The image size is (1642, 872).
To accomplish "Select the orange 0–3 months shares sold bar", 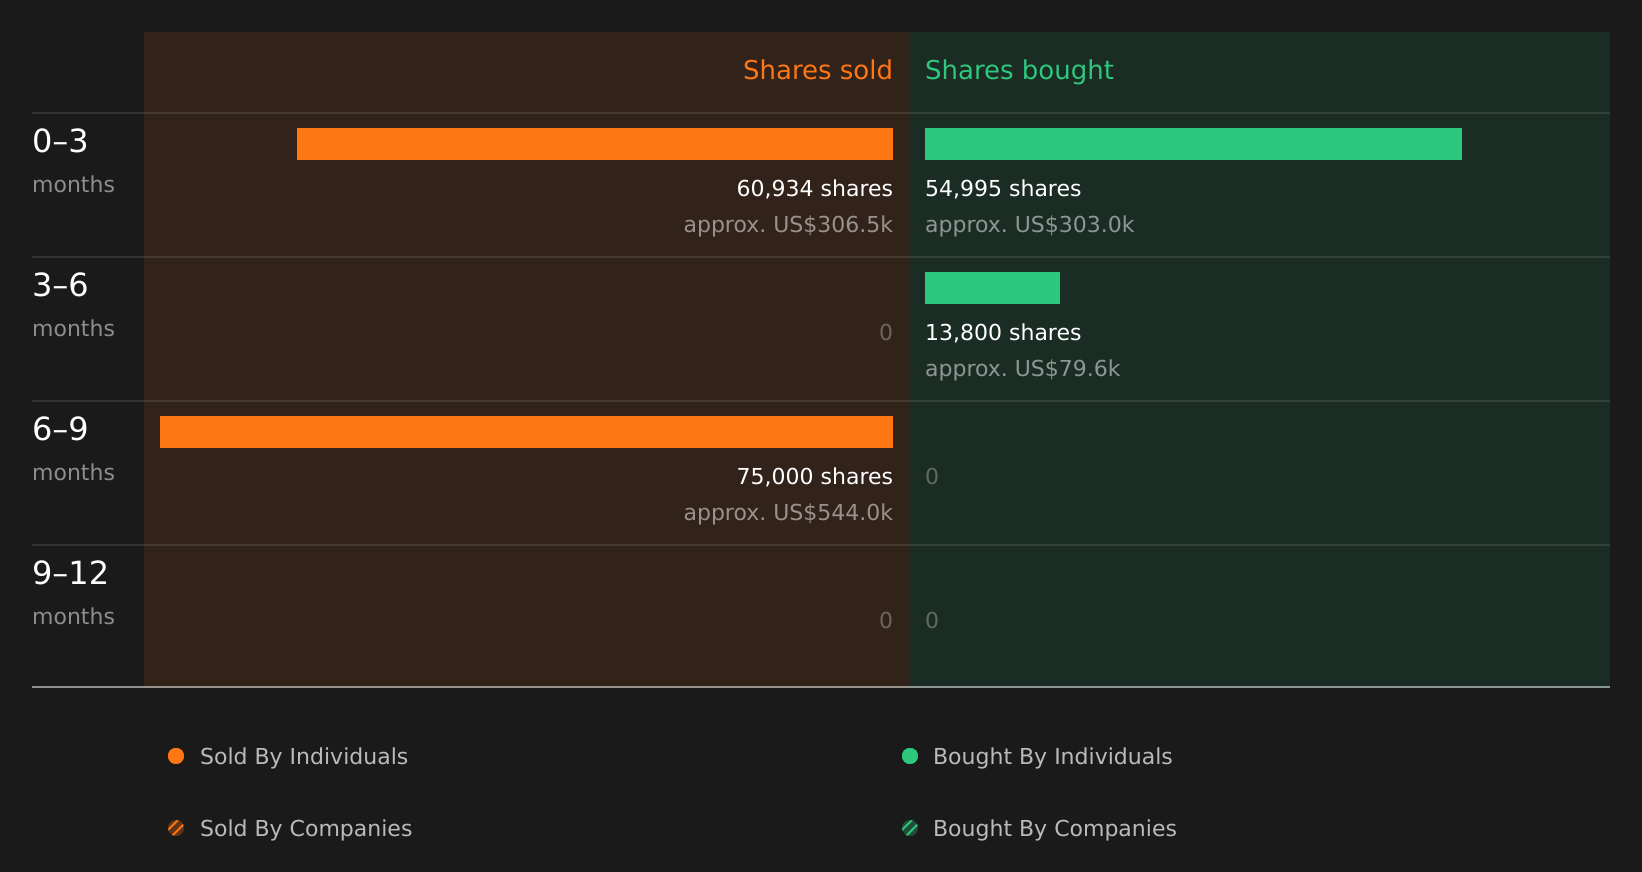I will (x=595, y=144).
